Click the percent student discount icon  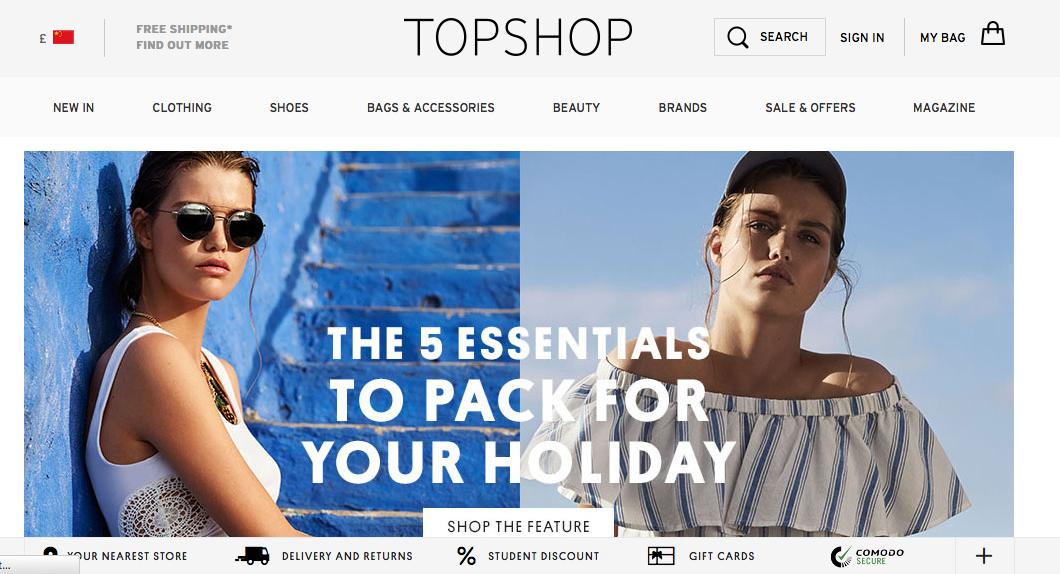click(x=466, y=556)
